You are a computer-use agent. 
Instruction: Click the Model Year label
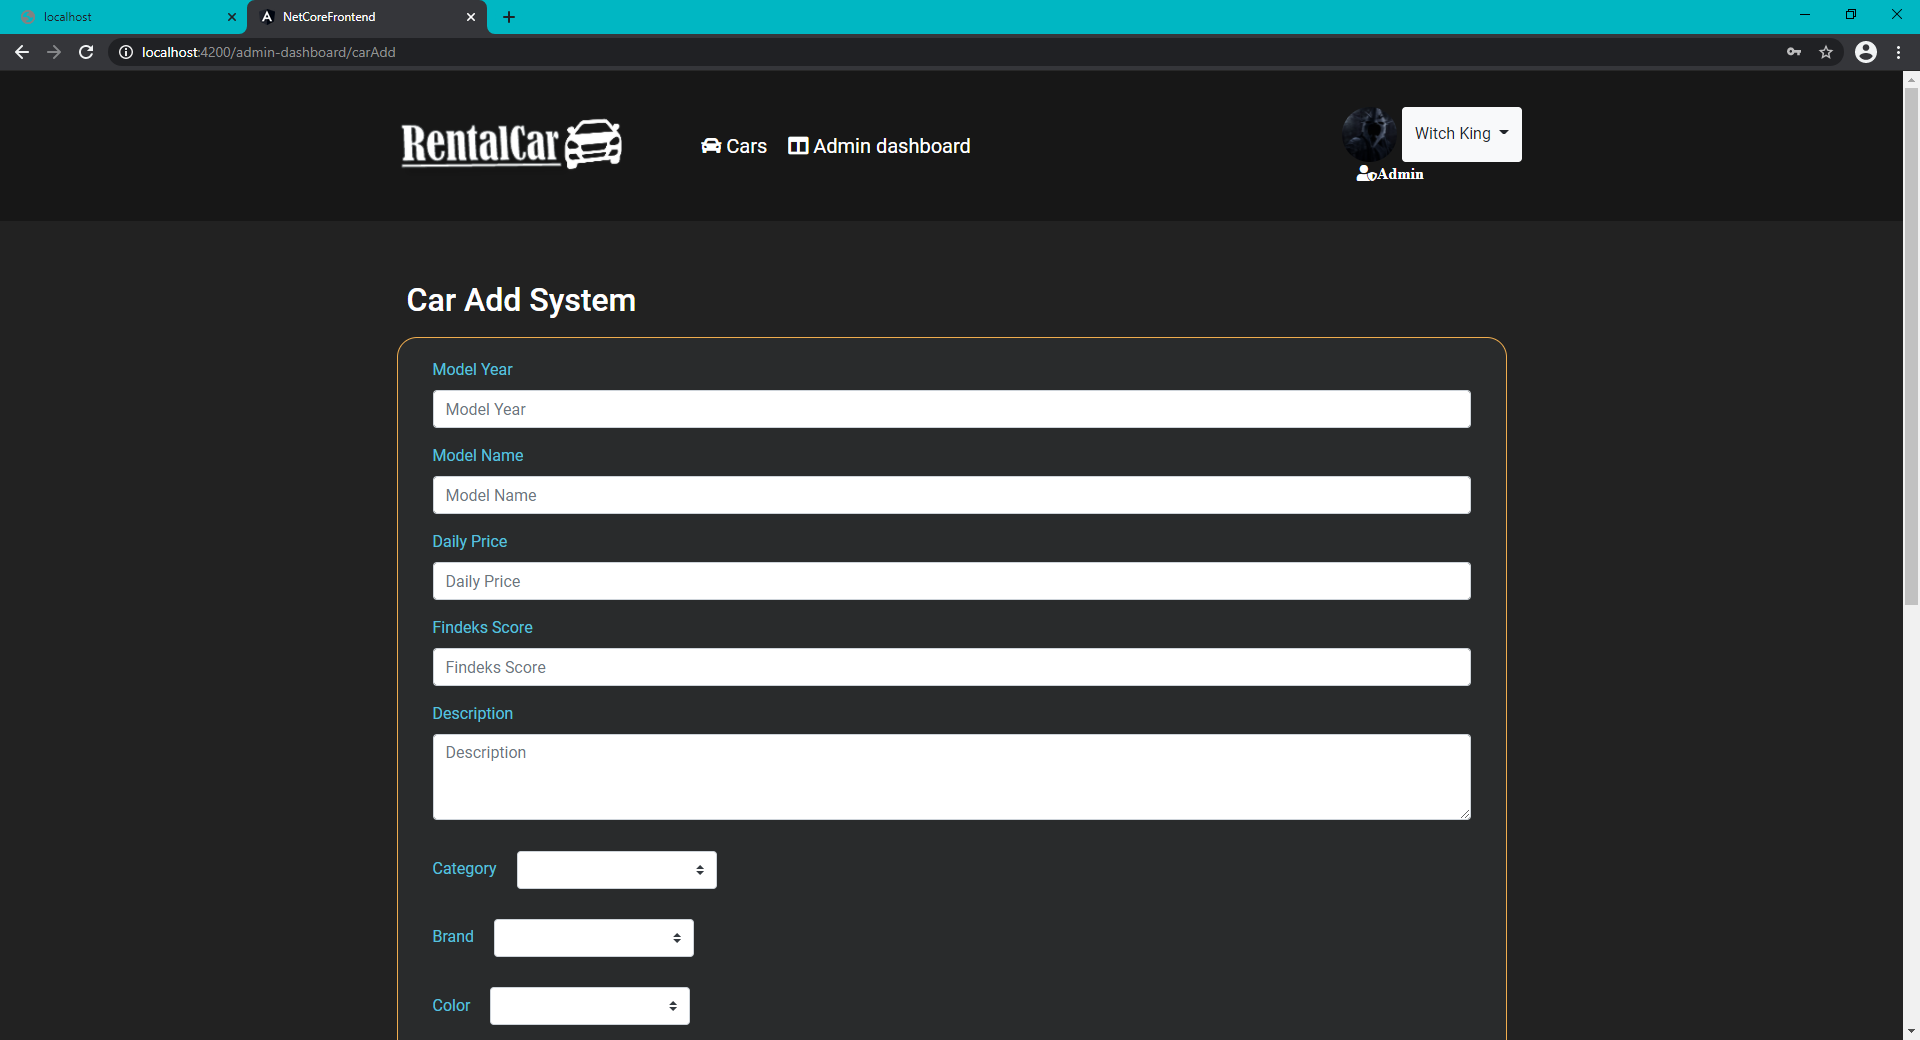[x=472, y=370]
